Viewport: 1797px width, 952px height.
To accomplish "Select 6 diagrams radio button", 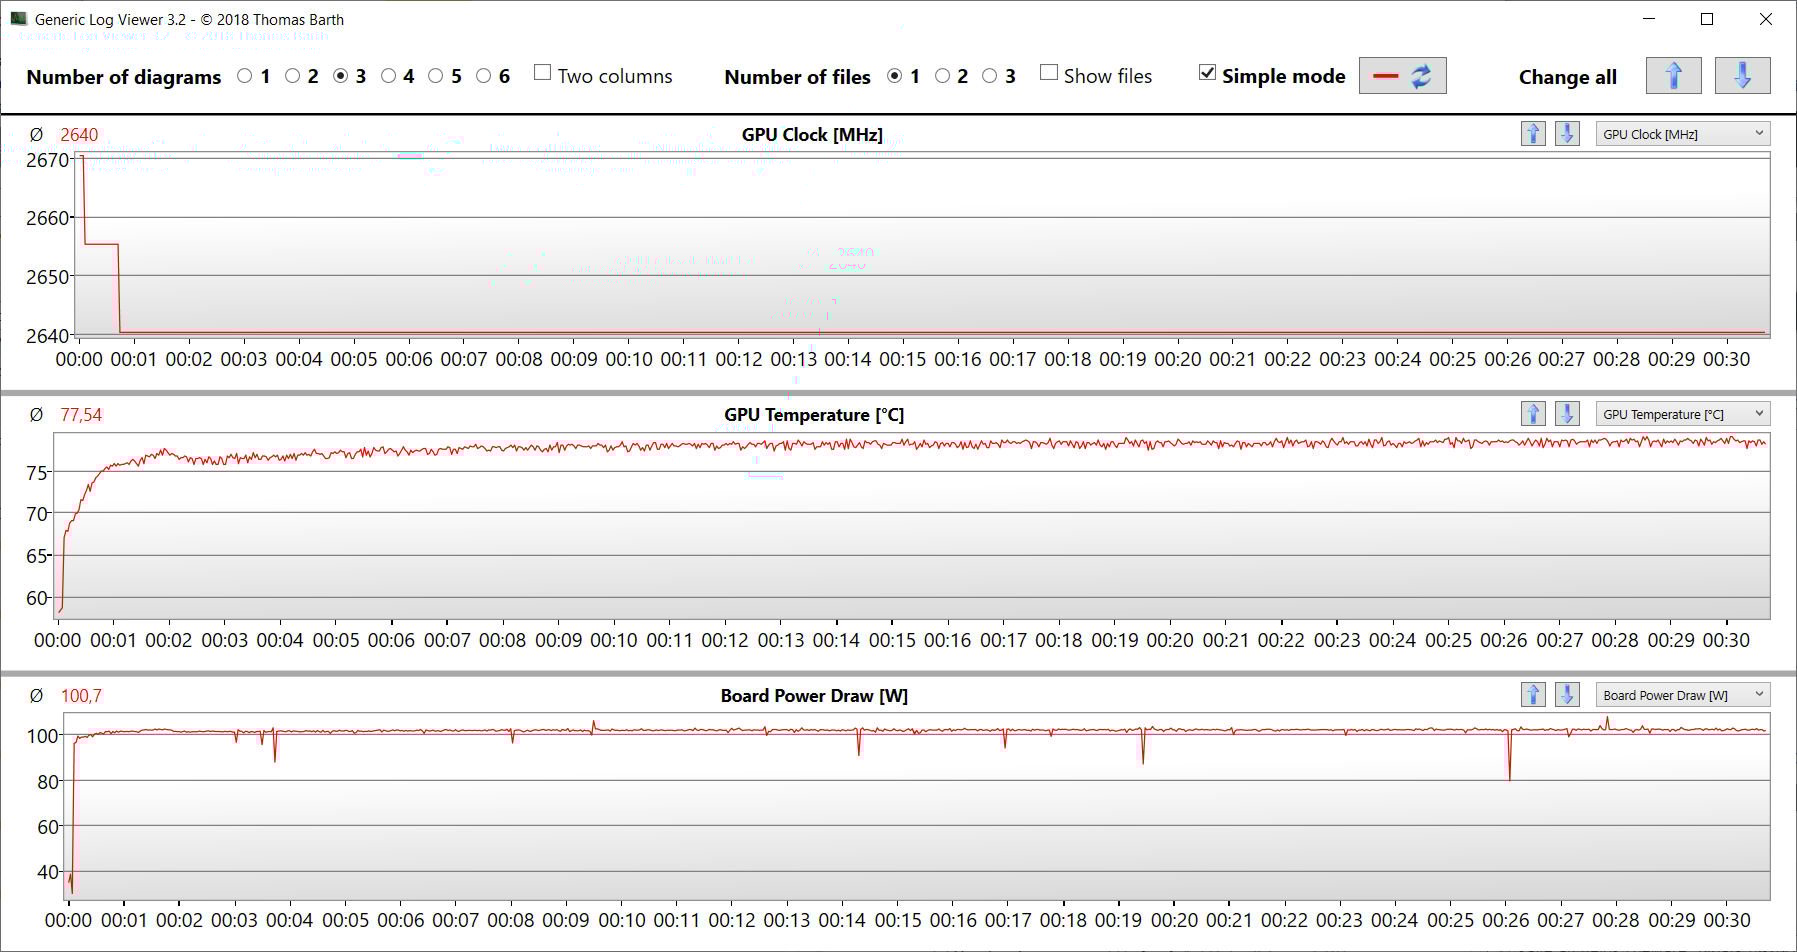I will point(484,76).
